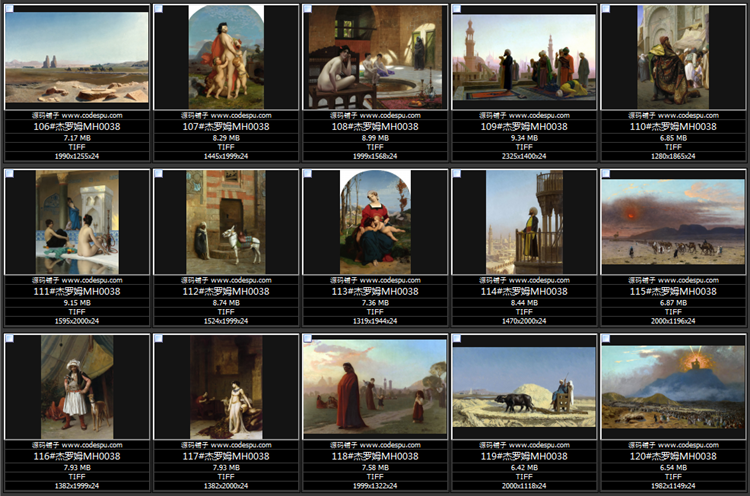Click the 7.58 MB size label
The height and width of the screenshot is (496, 750).
[375, 467]
